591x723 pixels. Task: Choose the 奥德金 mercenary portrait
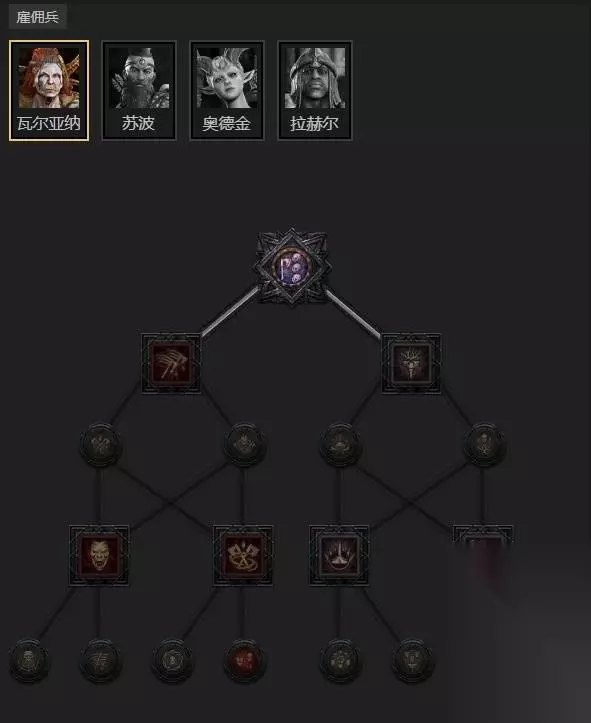coord(227,90)
